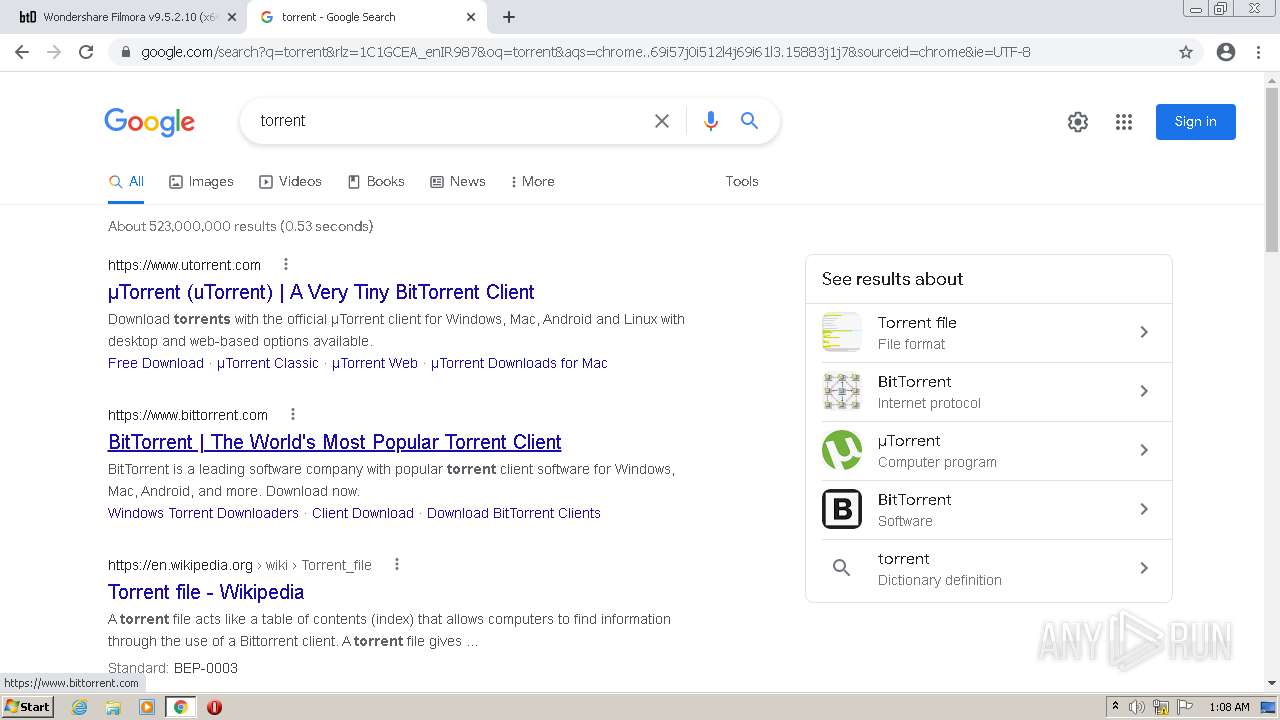This screenshot has height=720, width=1280.
Task: Open BitTorrent World's Most Popular link
Action: [x=335, y=442]
